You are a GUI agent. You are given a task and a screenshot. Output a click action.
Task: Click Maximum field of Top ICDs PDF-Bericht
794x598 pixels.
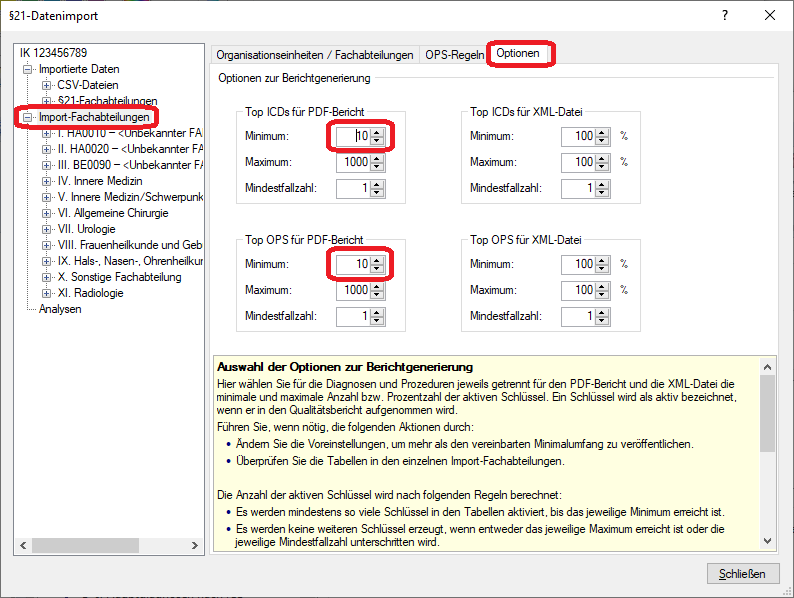pos(353,162)
